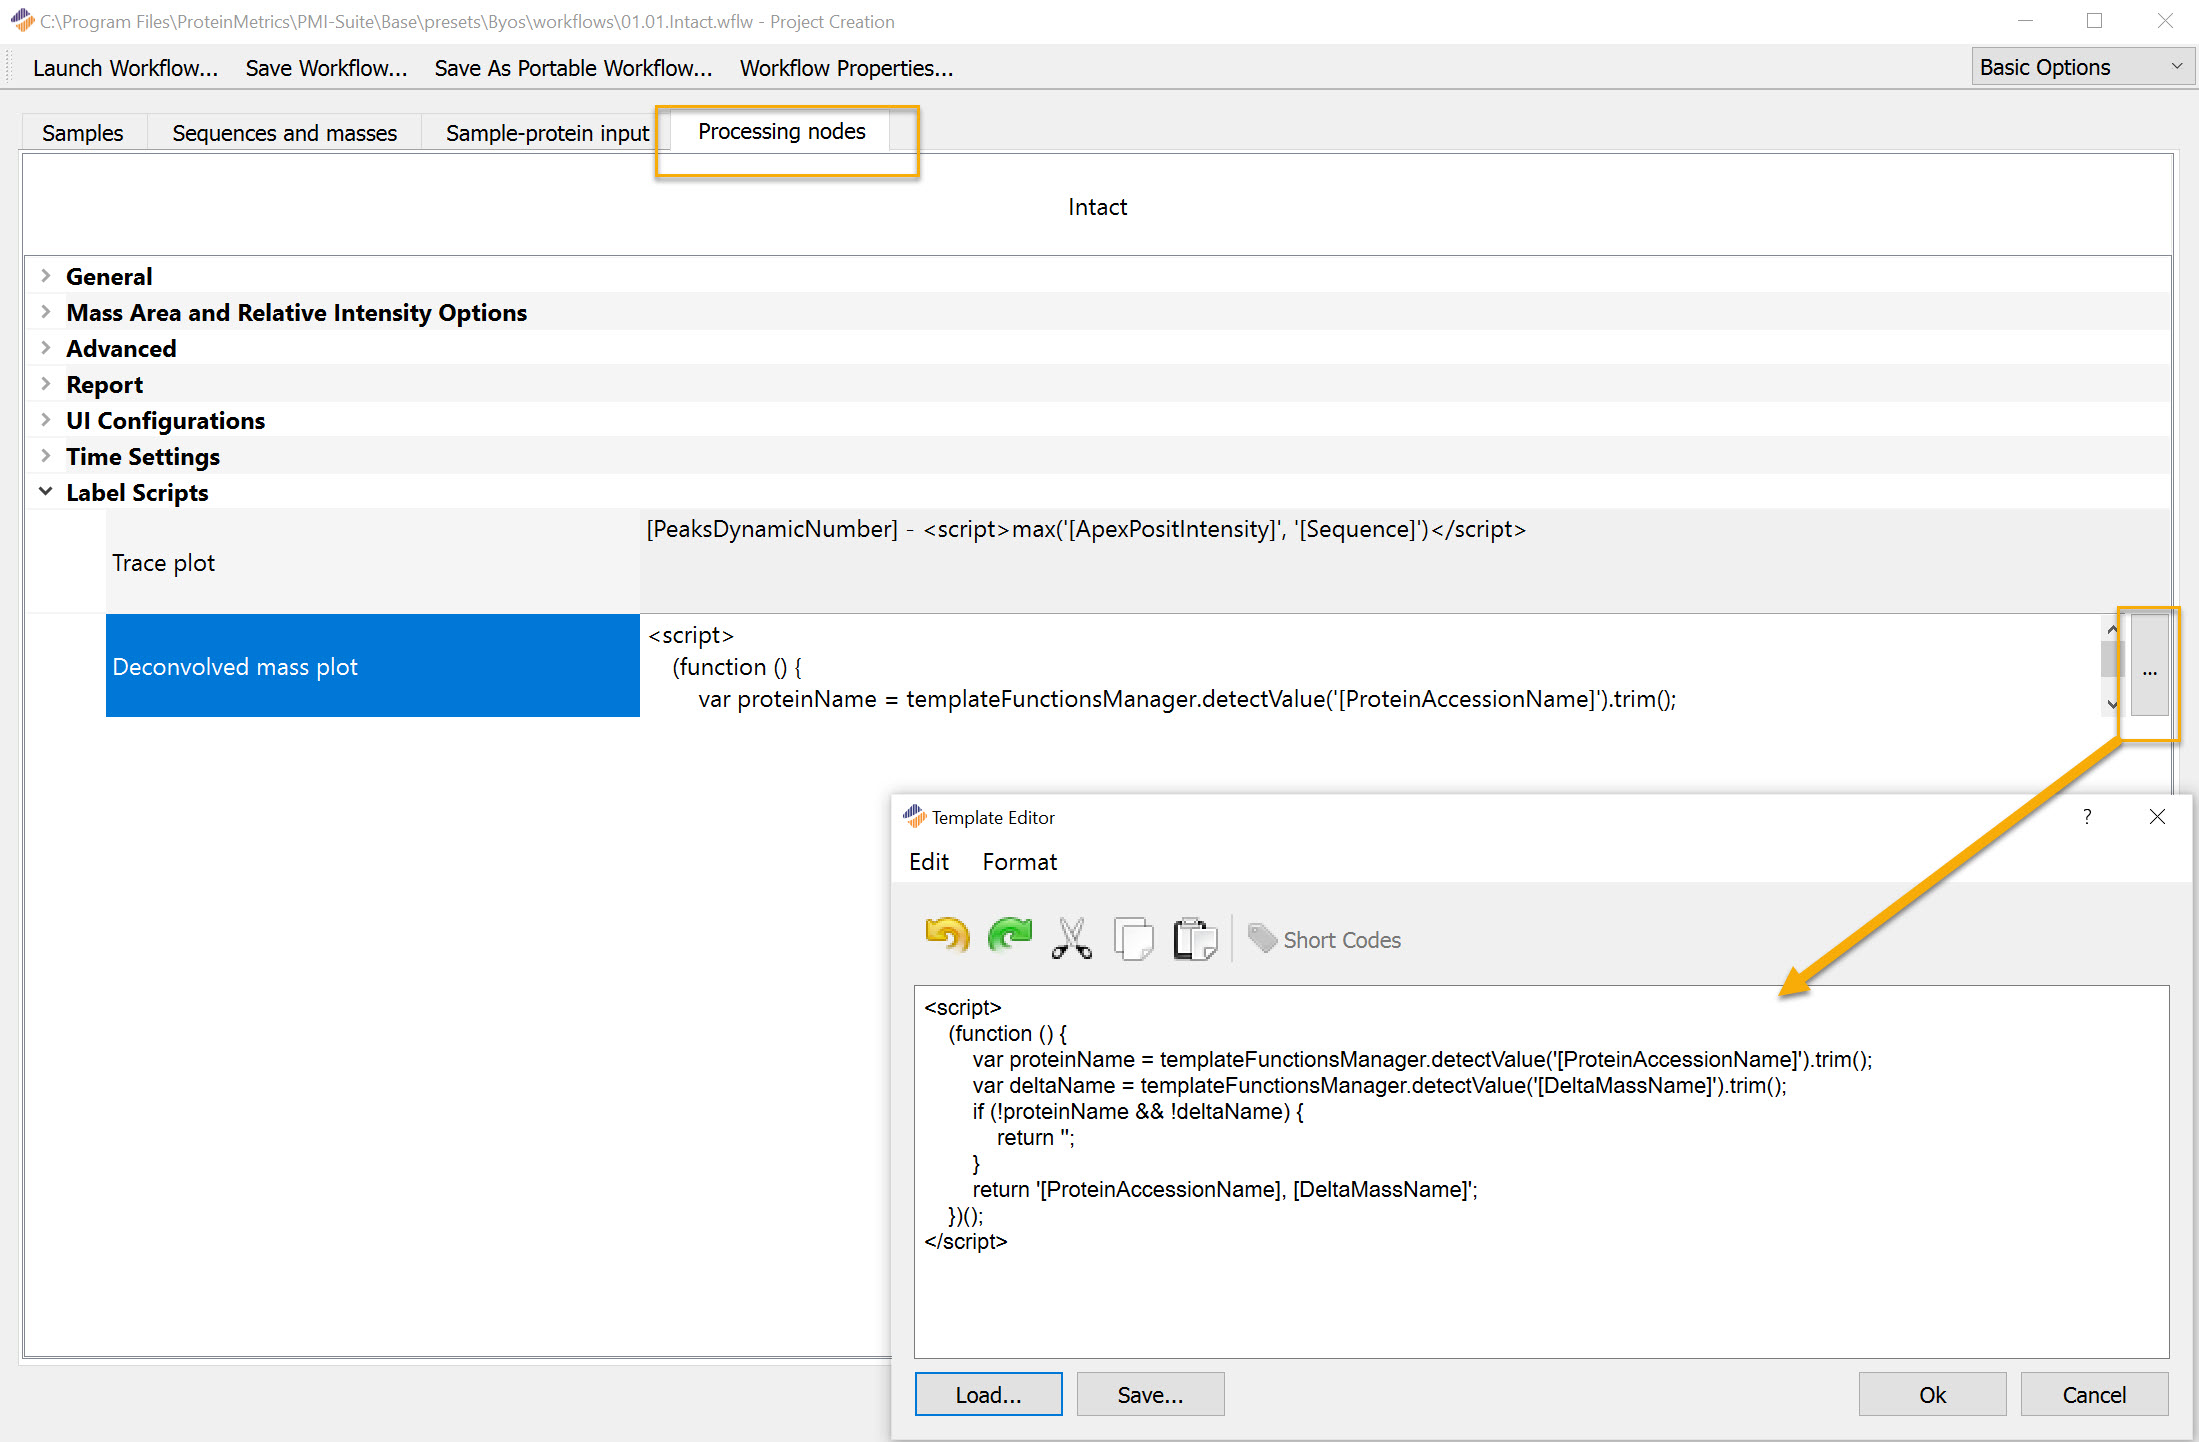Click the Undo icon in Template Editor
Image resolution: width=2199 pixels, height=1442 pixels.
pos(947,937)
